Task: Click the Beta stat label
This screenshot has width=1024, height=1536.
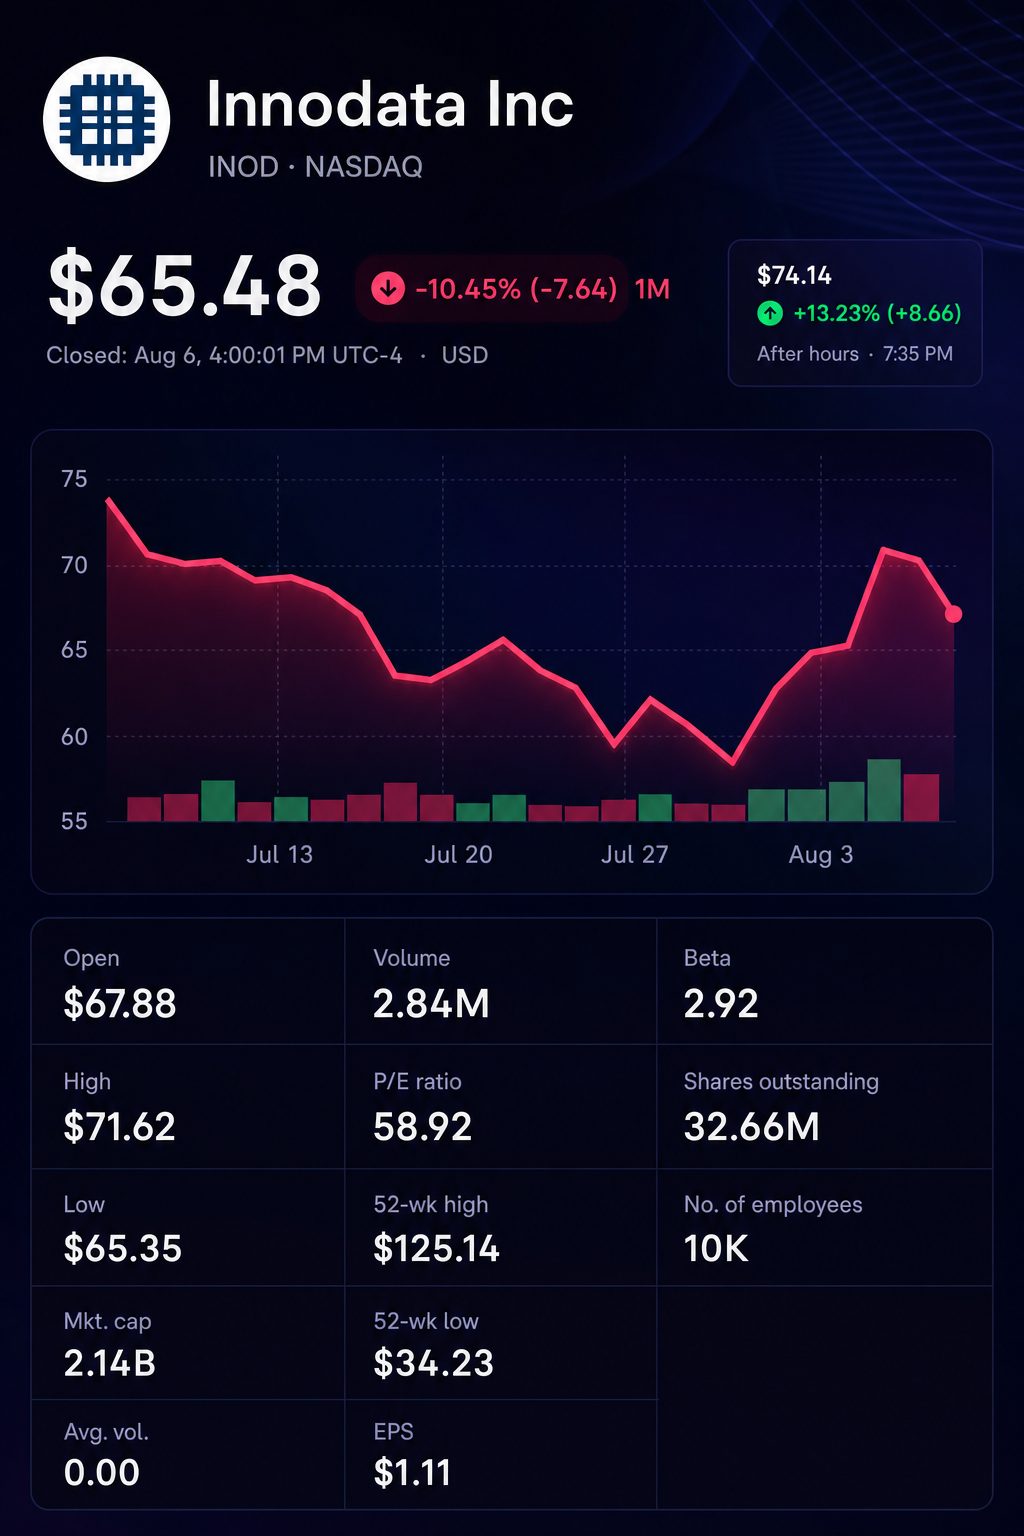Action: [707, 958]
